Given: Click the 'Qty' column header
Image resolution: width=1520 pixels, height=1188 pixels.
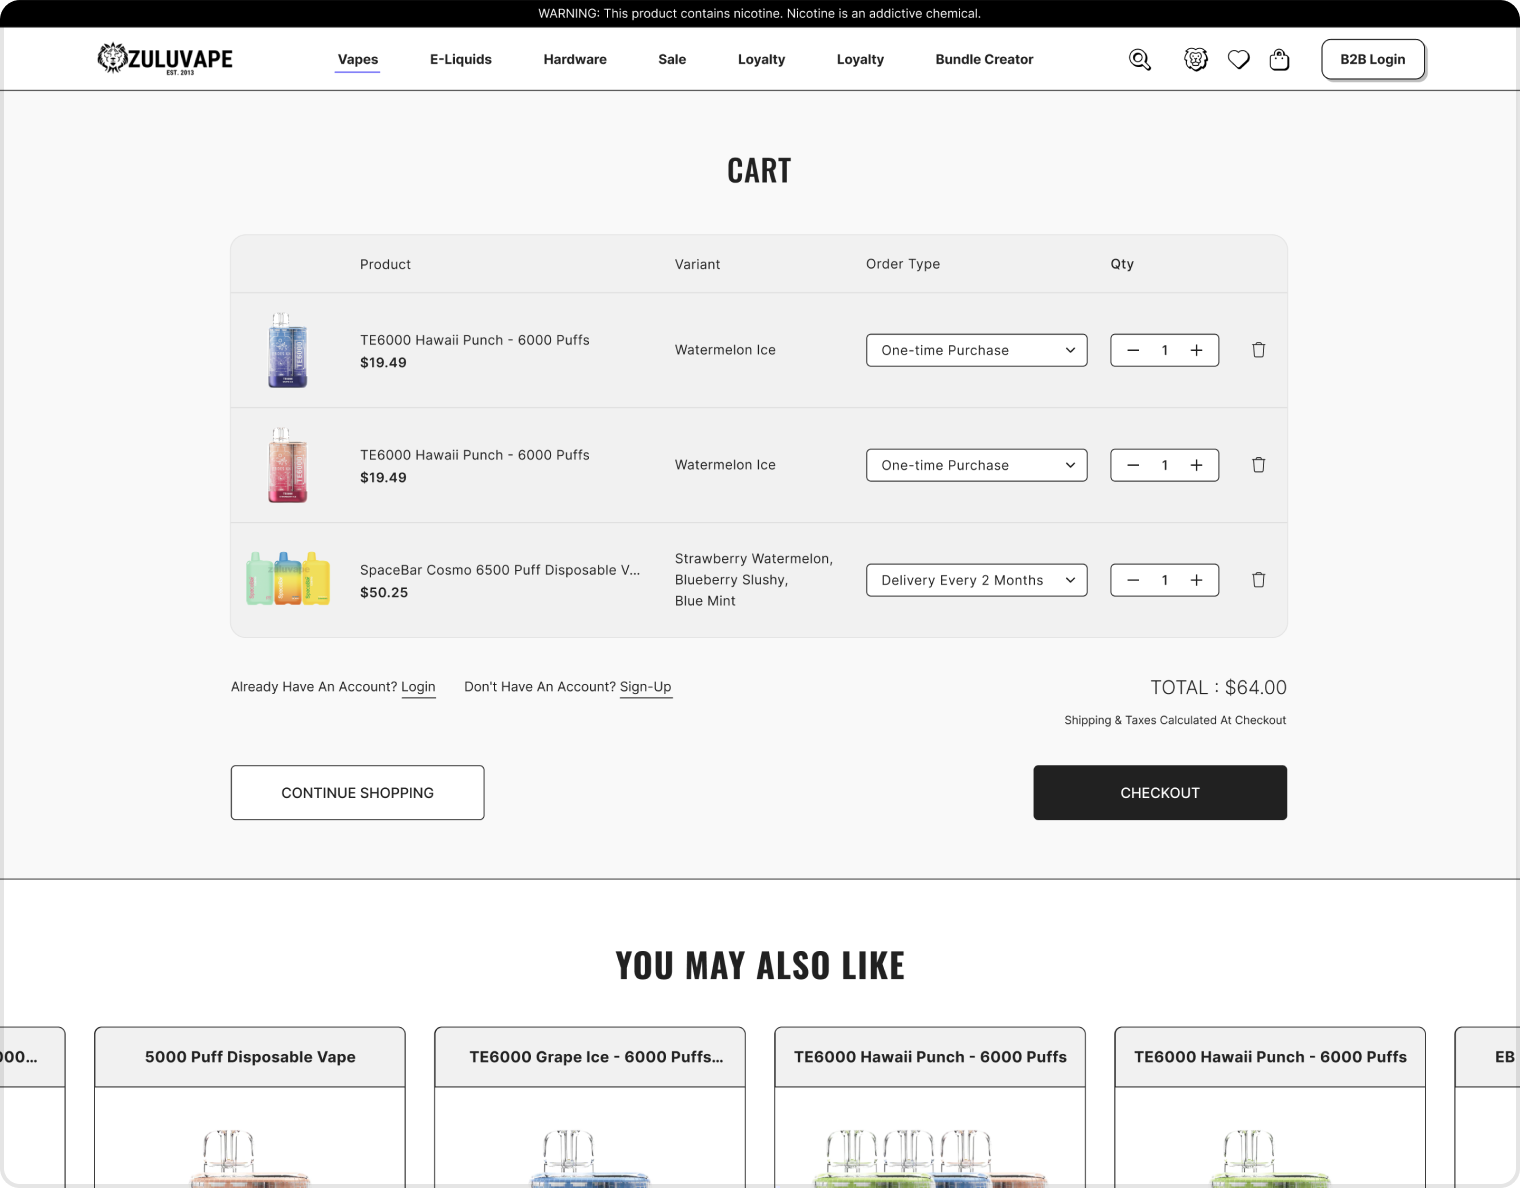Looking at the screenshot, I should tap(1122, 264).
